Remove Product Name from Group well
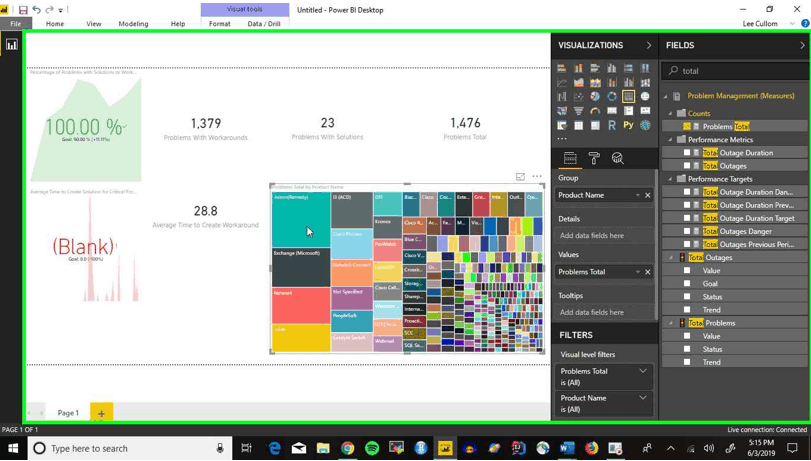The width and height of the screenshot is (811, 461). (x=648, y=195)
